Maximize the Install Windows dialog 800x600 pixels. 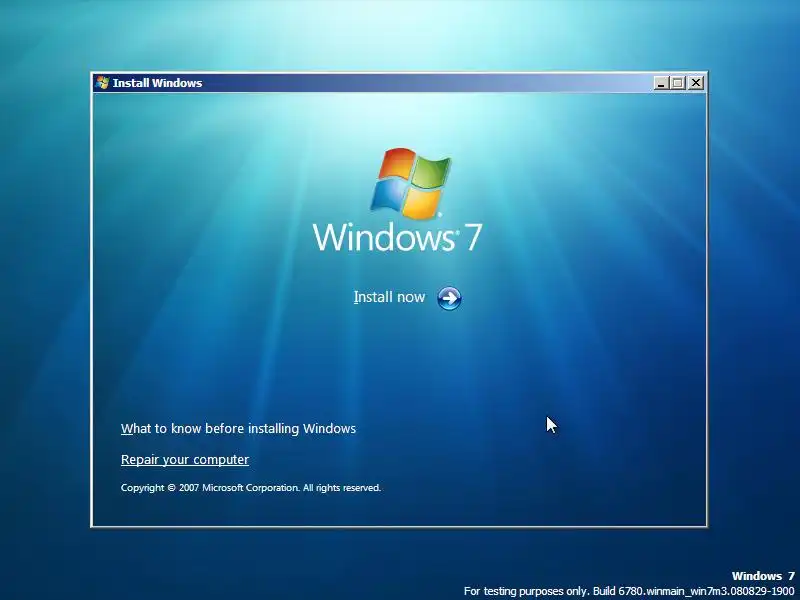coord(678,83)
